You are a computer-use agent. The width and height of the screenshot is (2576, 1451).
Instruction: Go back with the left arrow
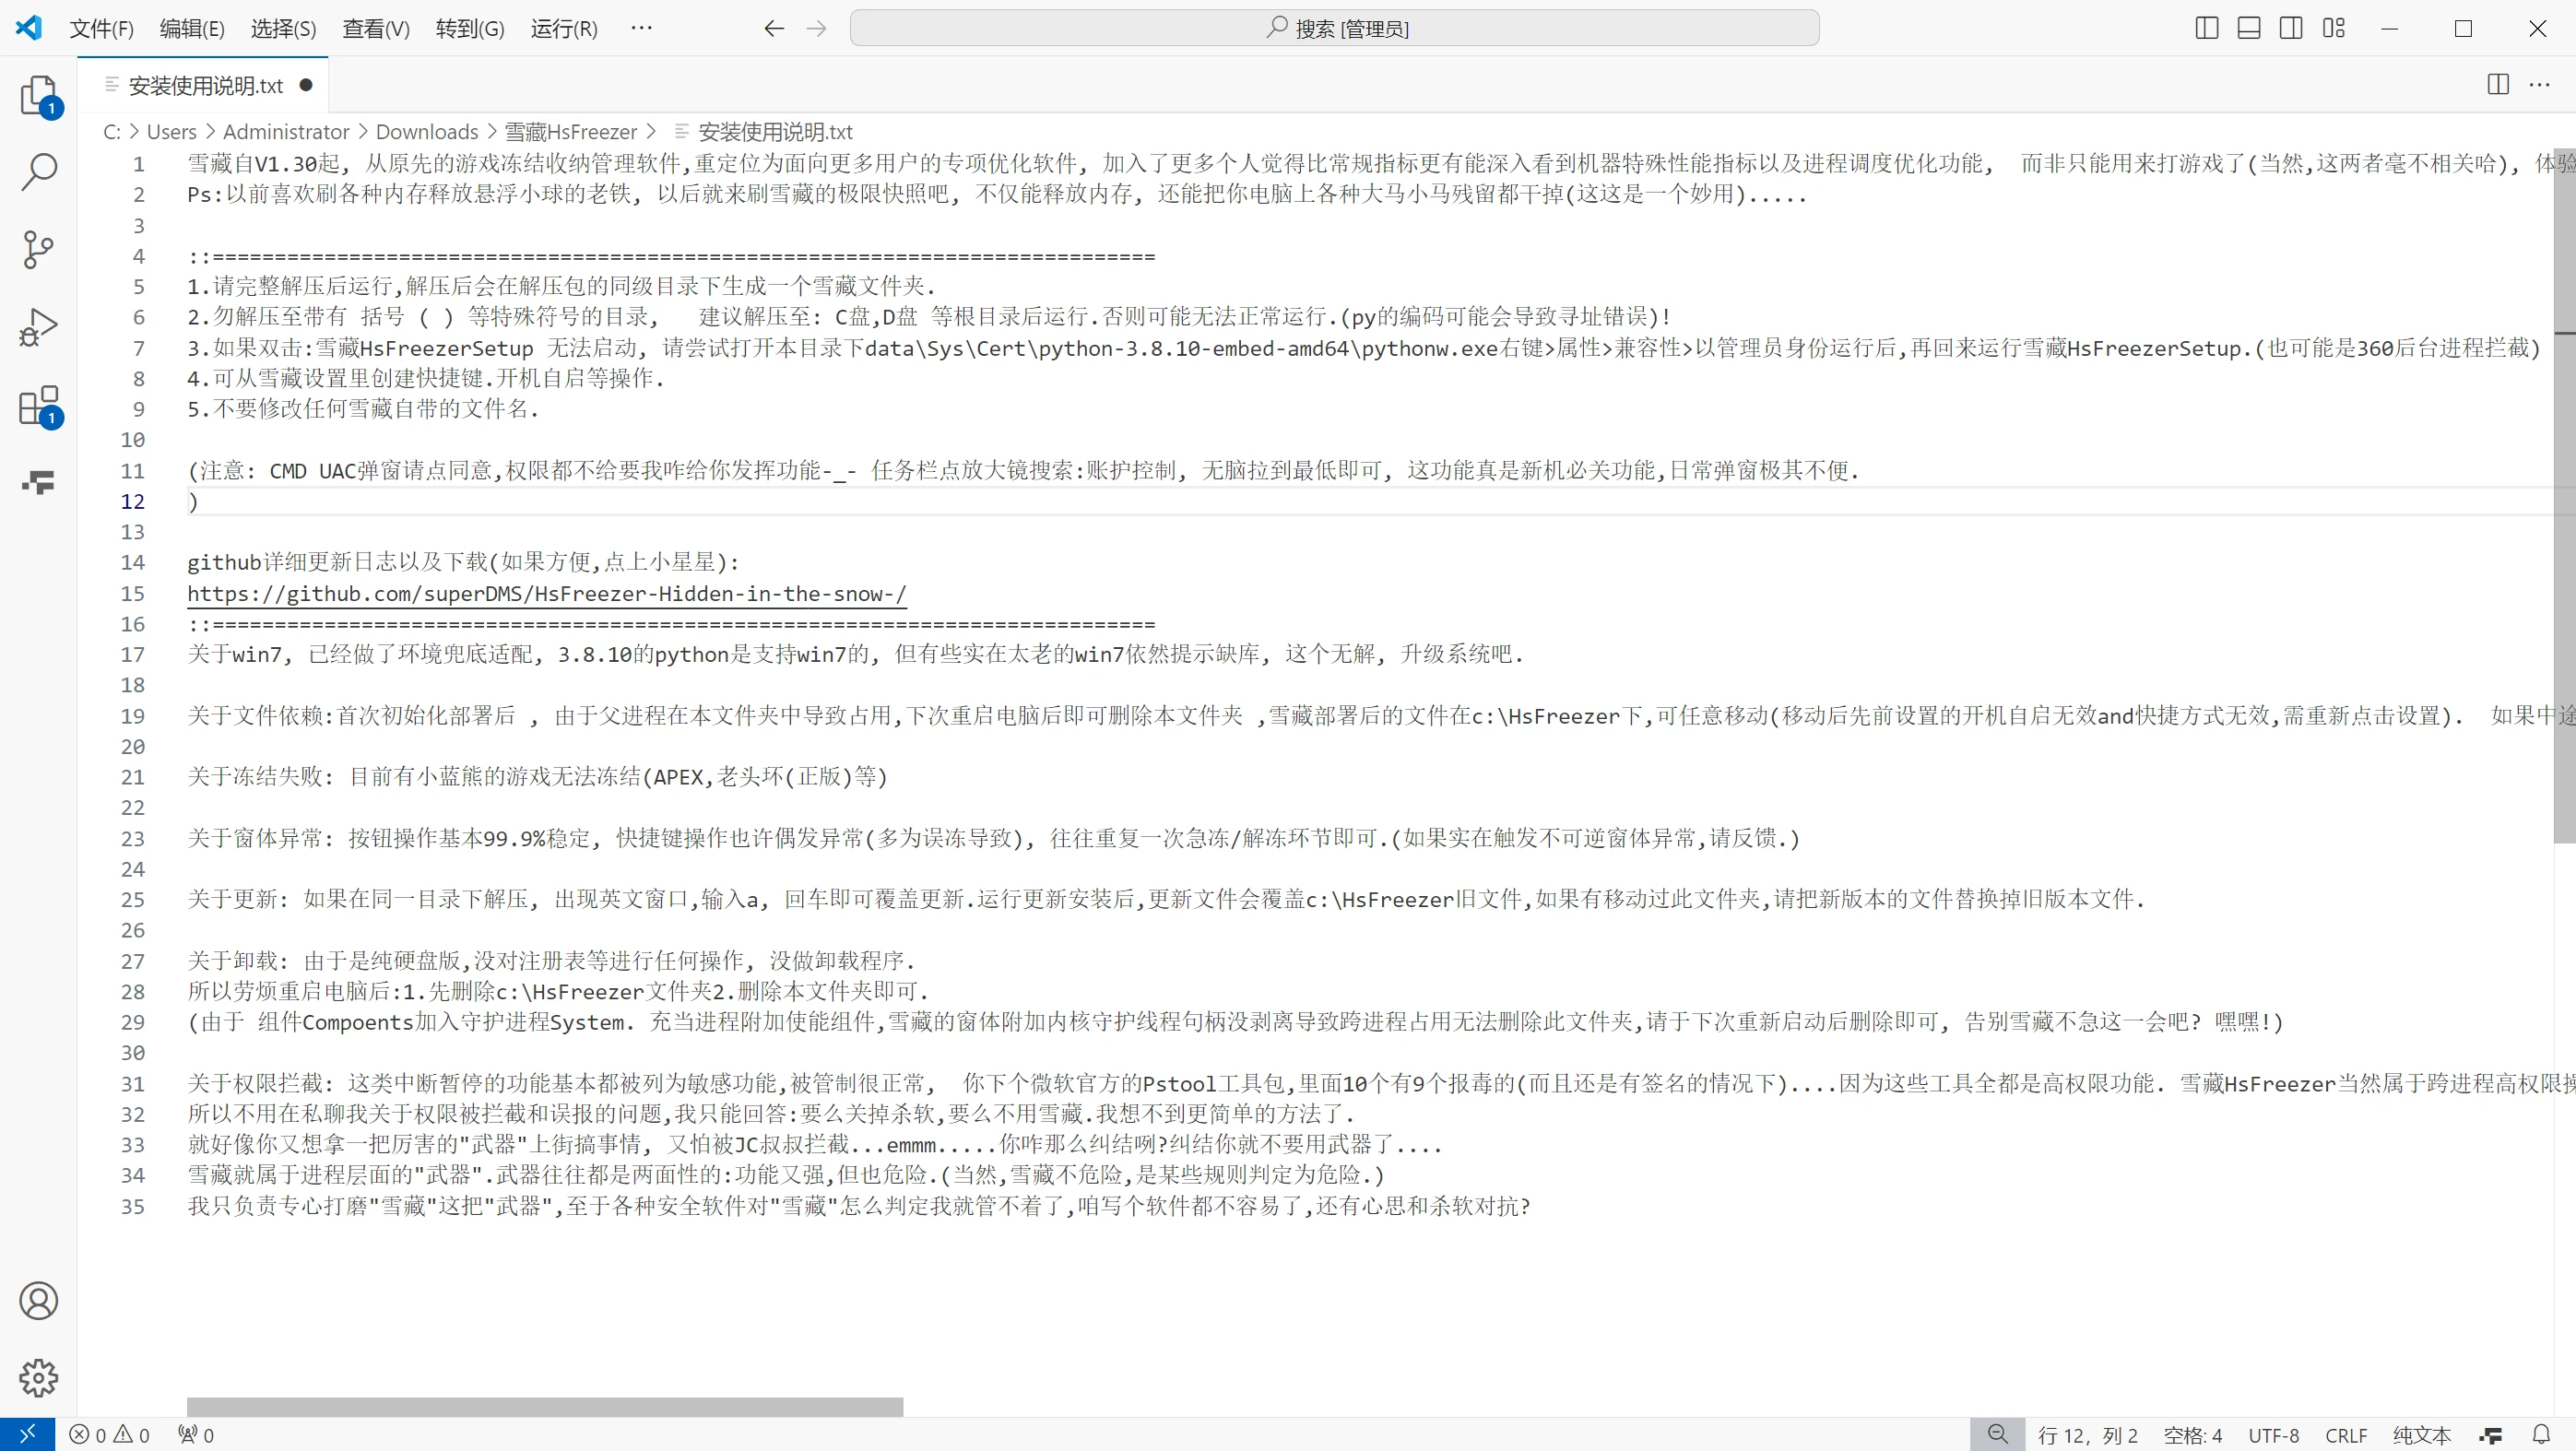(774, 28)
